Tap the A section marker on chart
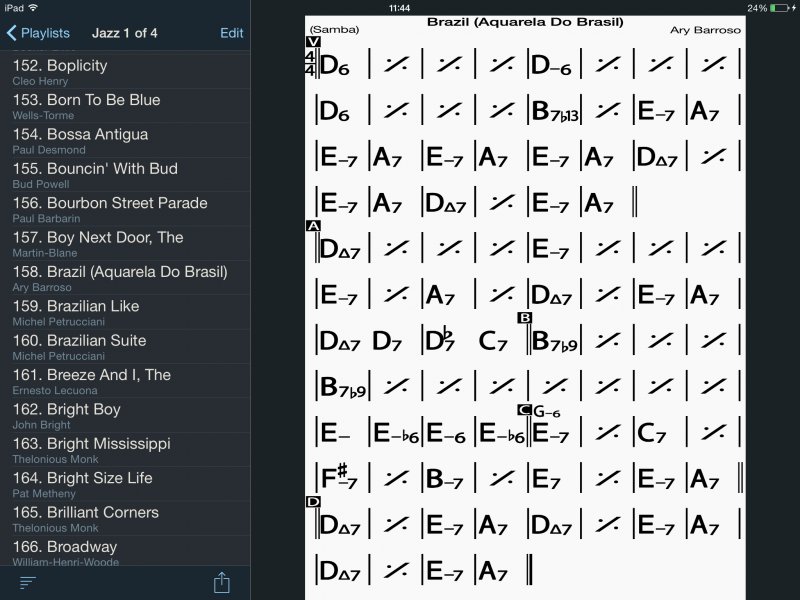The width and height of the screenshot is (800, 600). (x=314, y=226)
